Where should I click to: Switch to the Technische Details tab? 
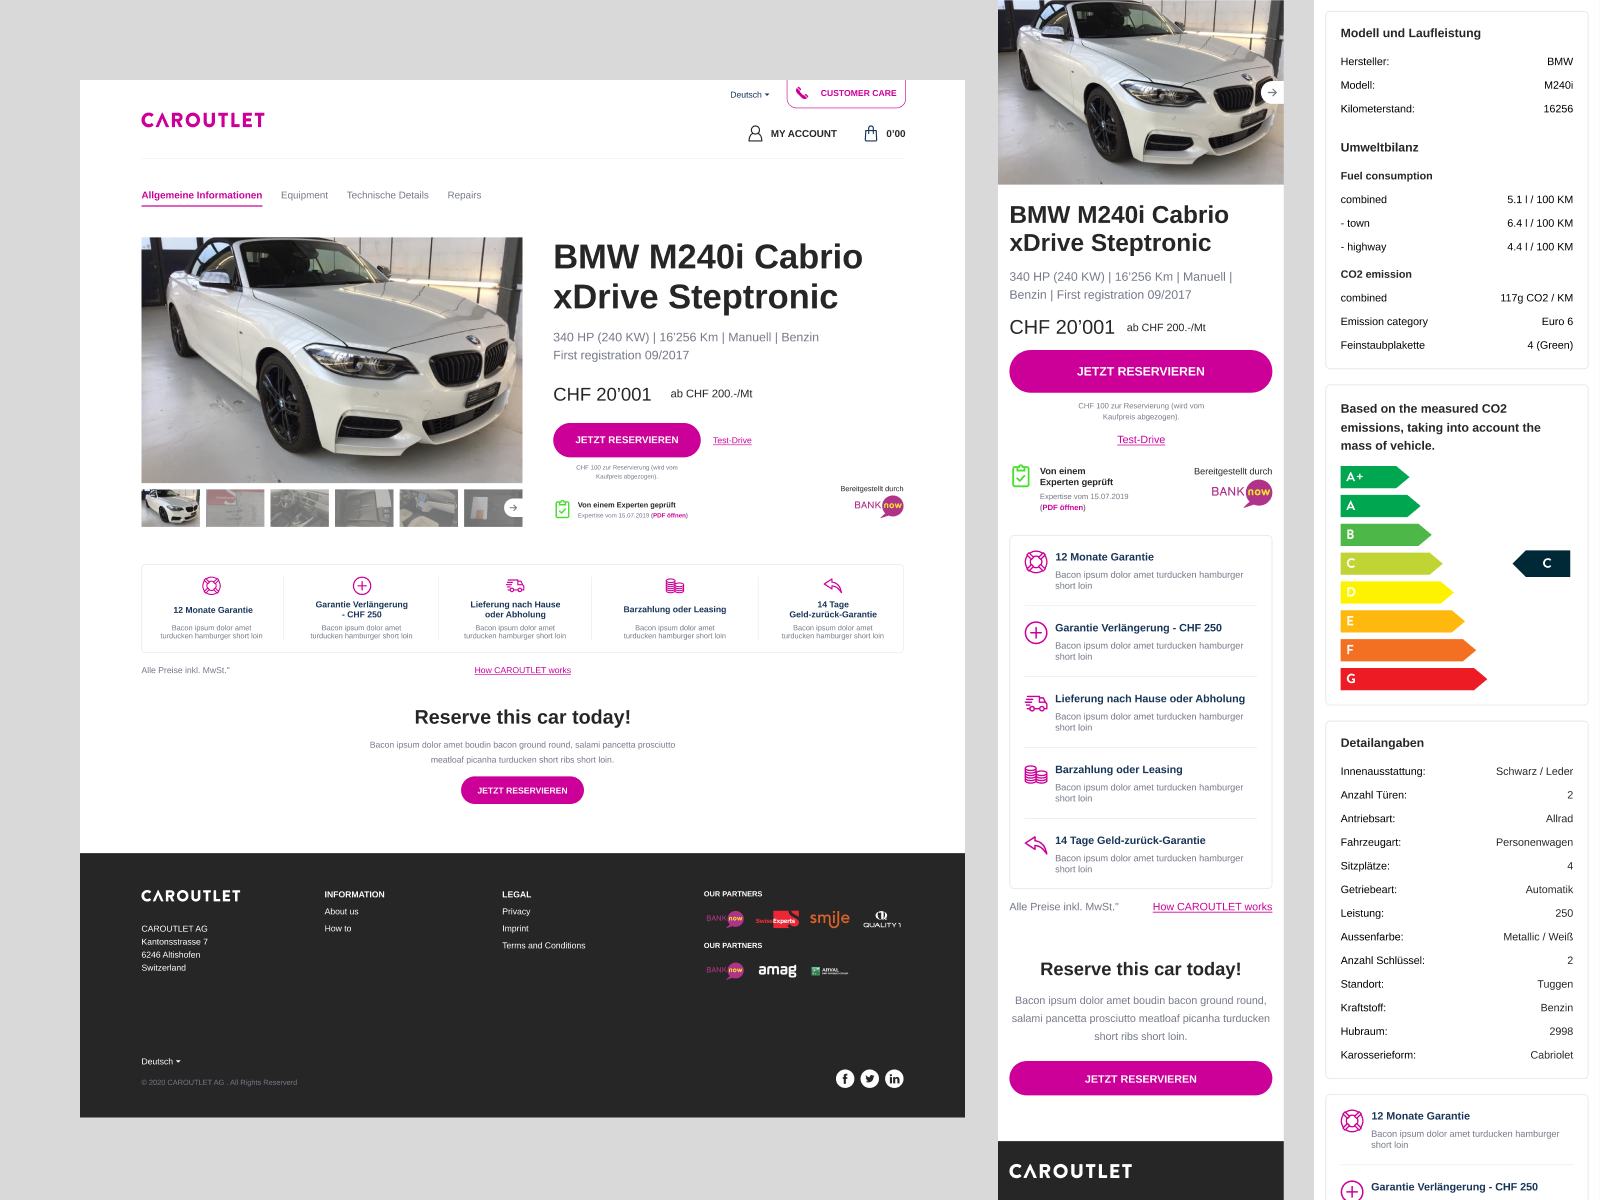coord(388,195)
